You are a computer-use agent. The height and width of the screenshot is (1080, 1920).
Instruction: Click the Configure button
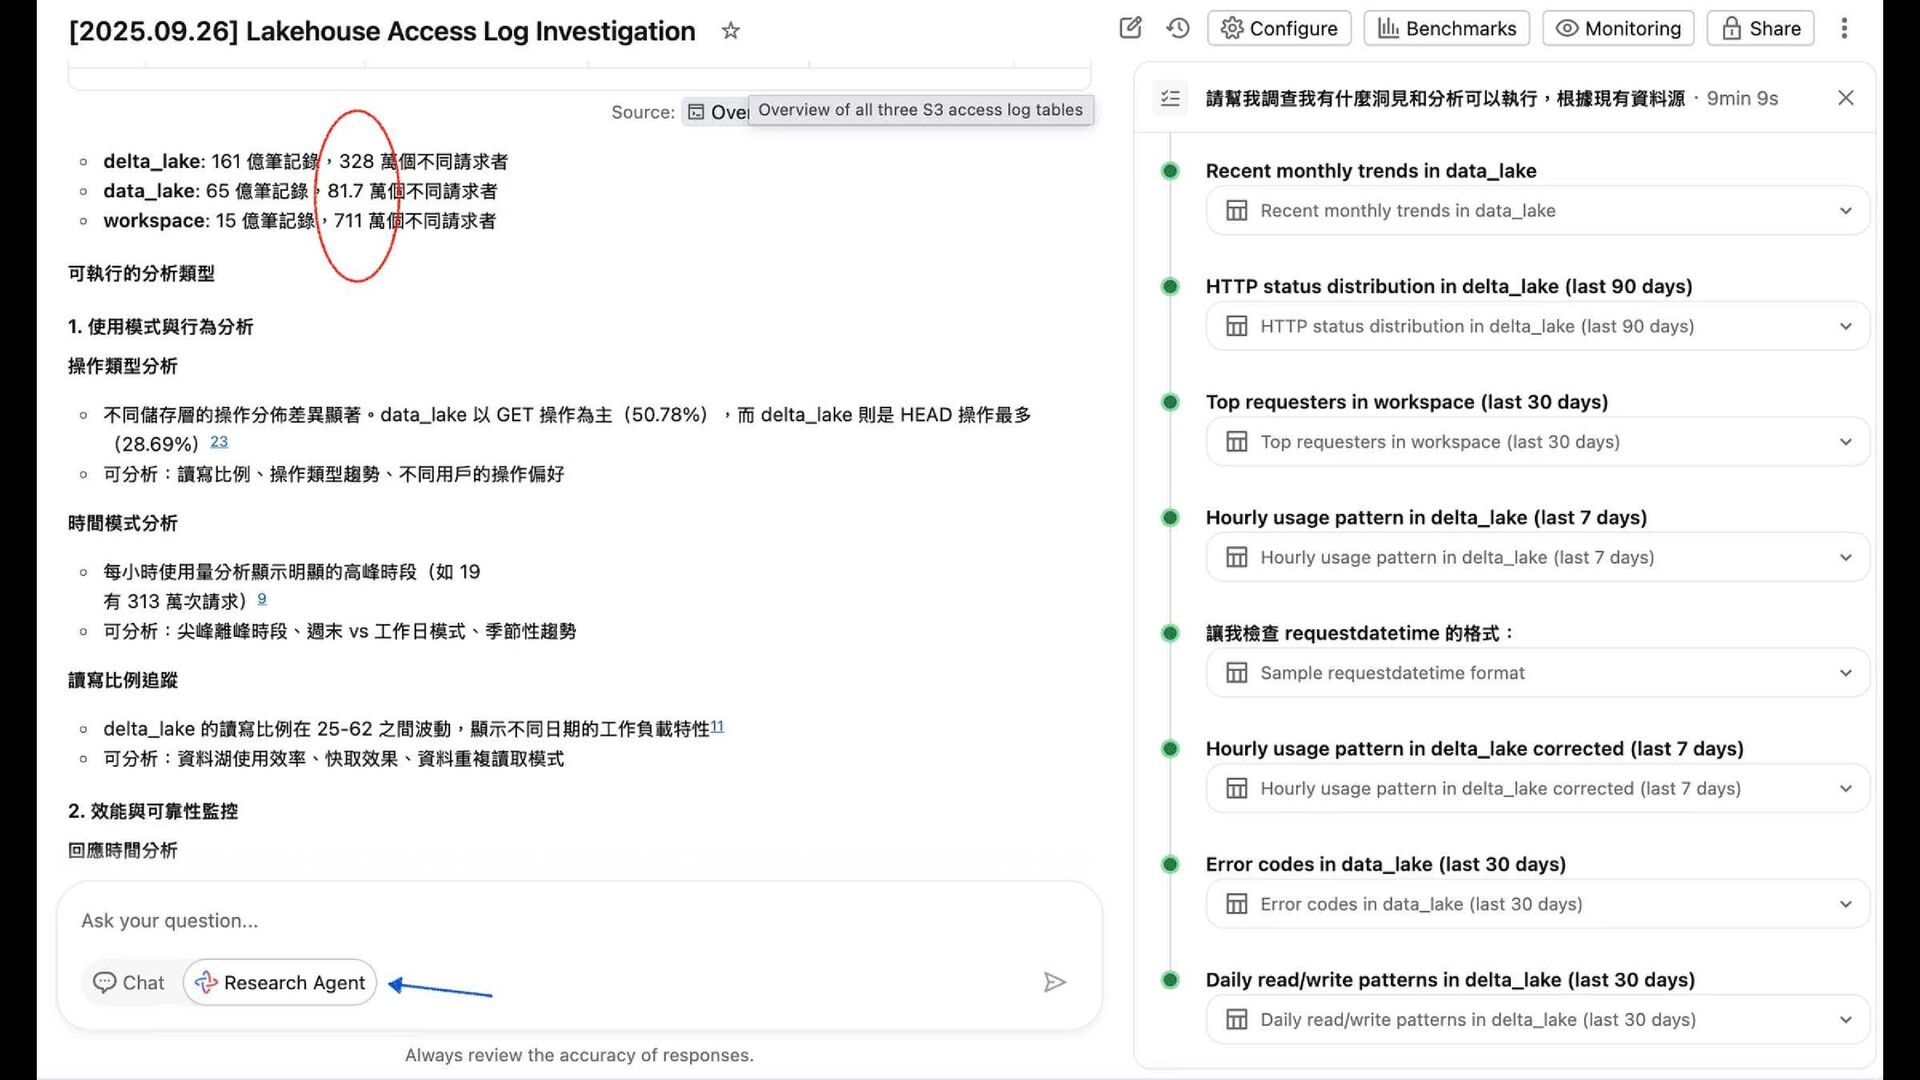pyautogui.click(x=1279, y=28)
